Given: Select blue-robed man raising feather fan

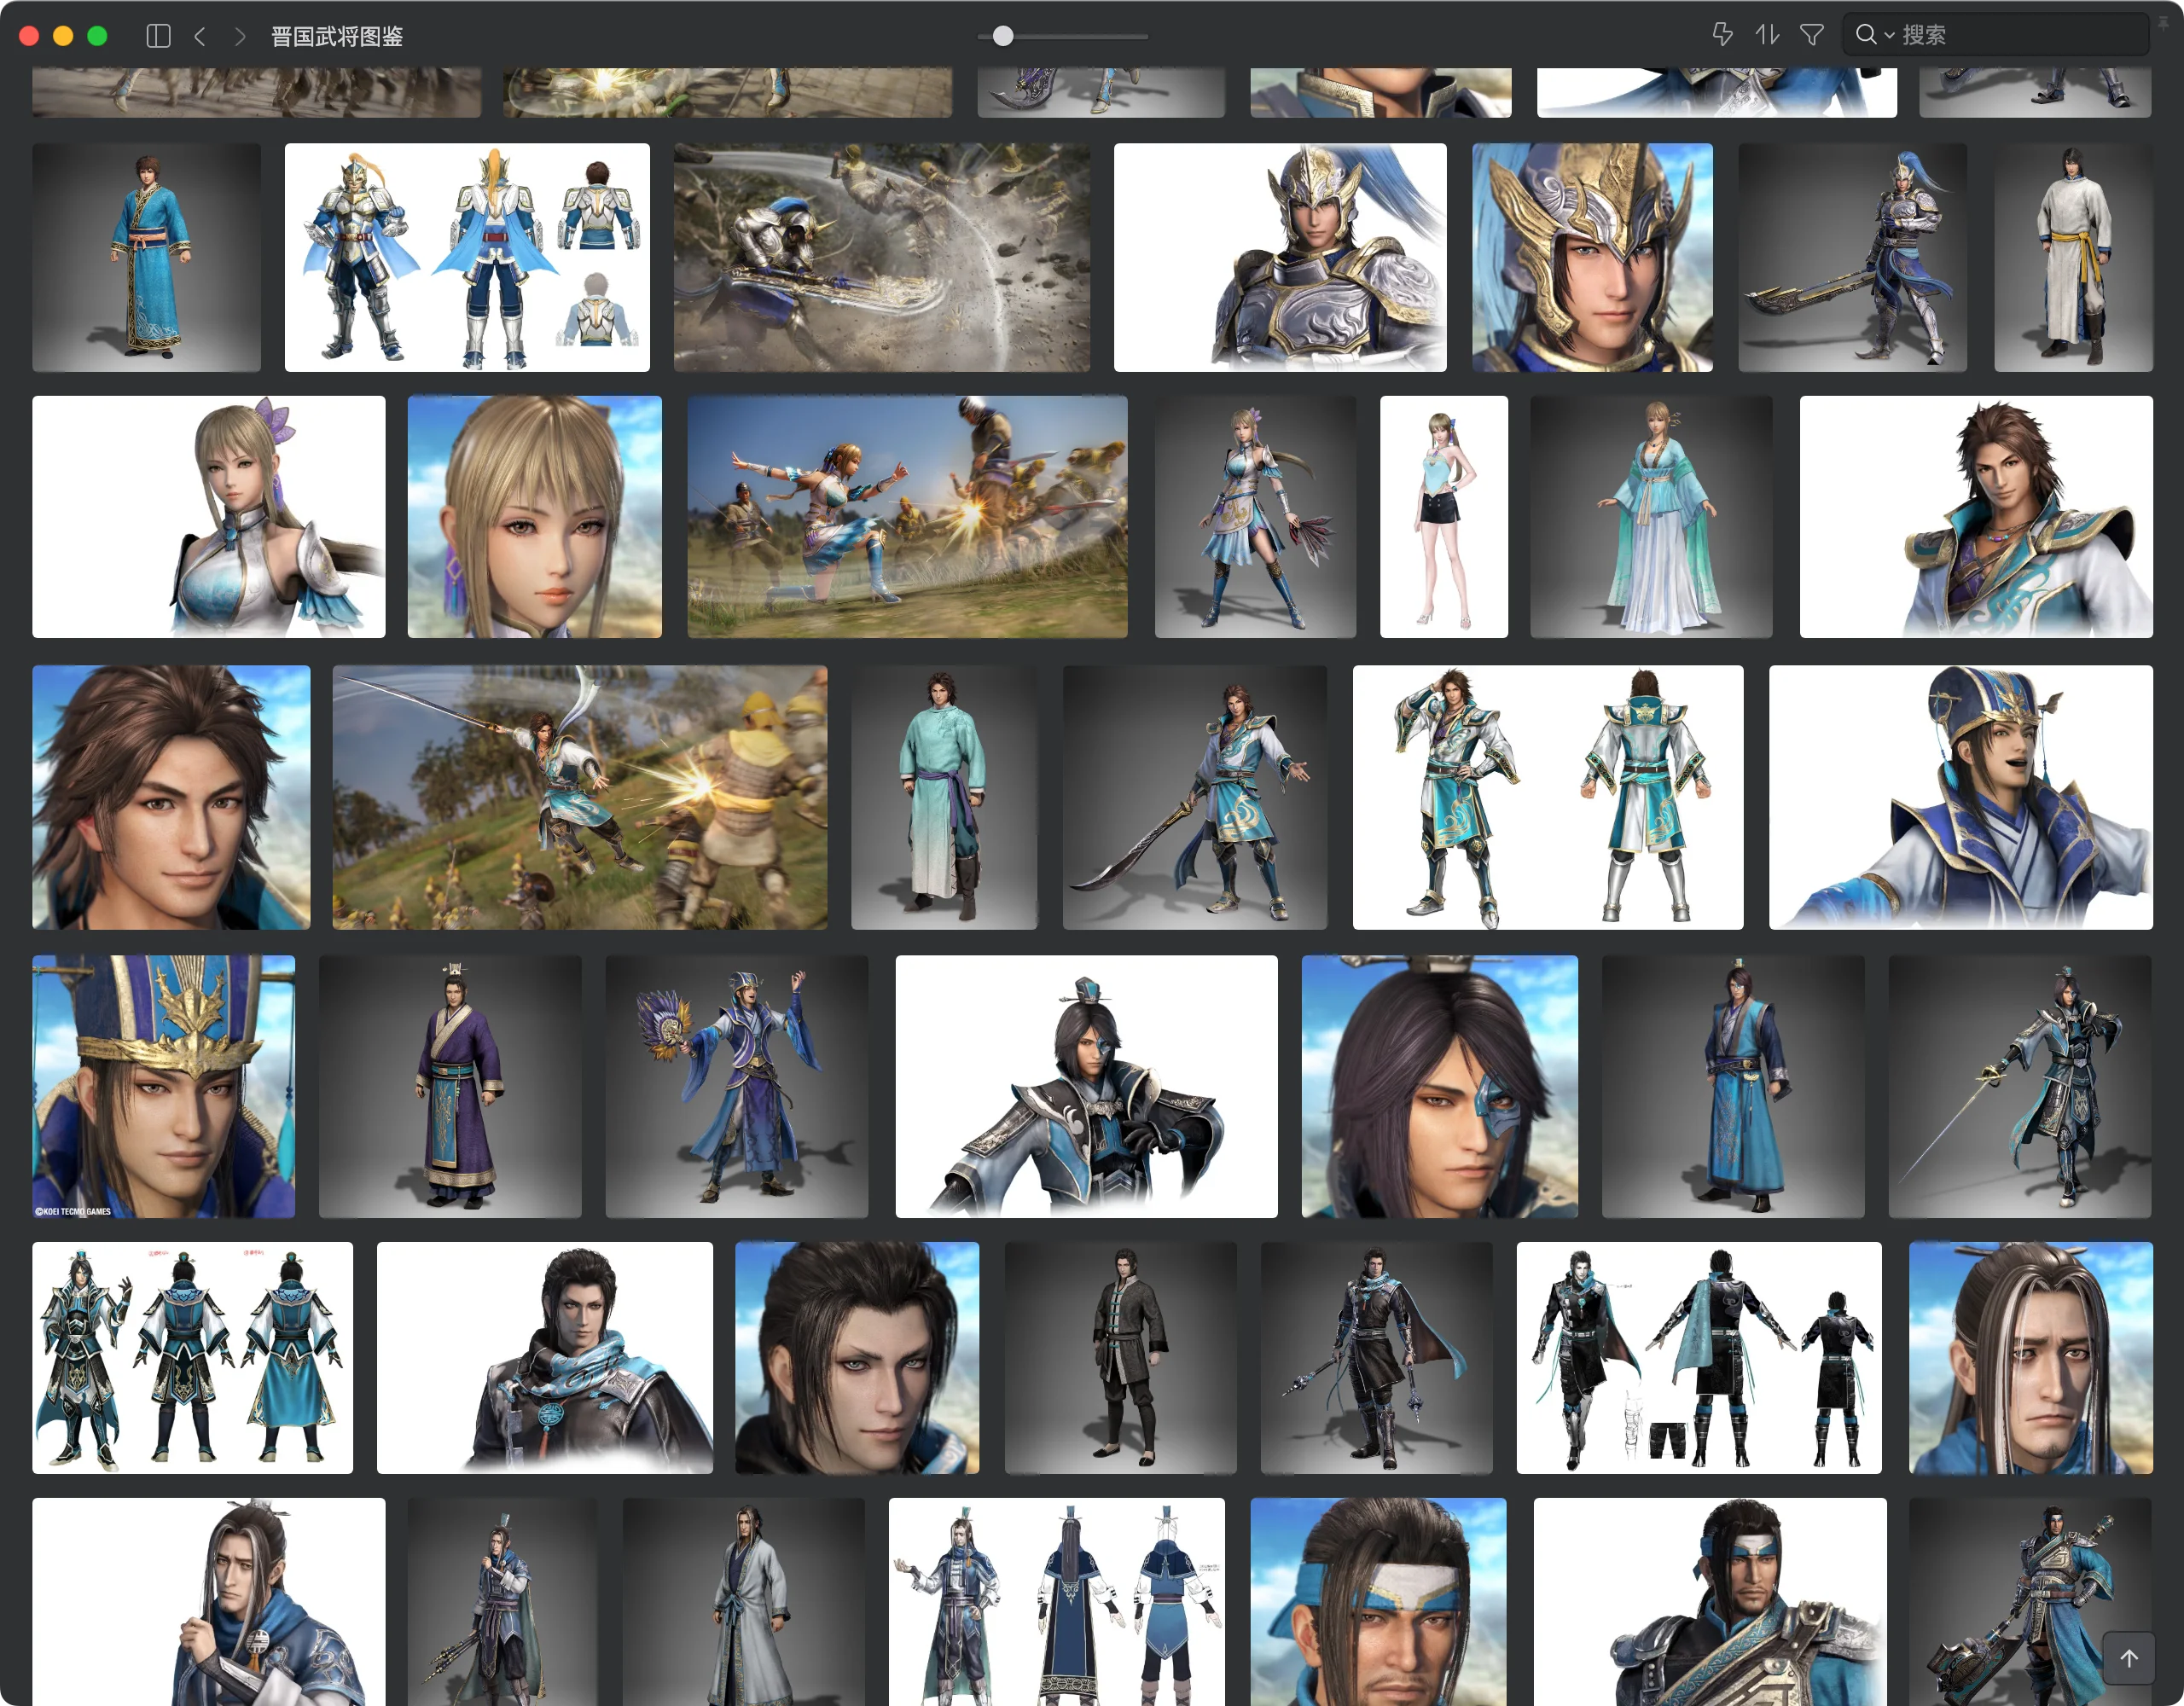Looking at the screenshot, I should coord(737,1086).
